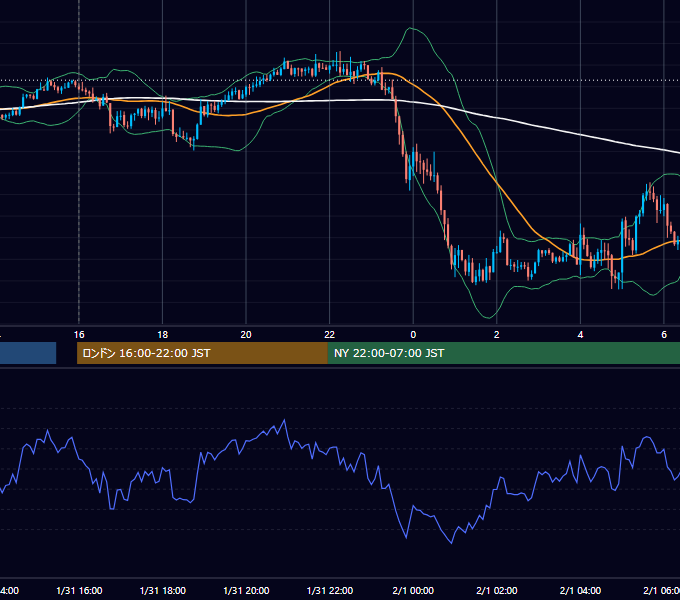Viewport: 680px width, 600px height.
Task: Click the 2/1 02:00 time label
Action: 497,590
